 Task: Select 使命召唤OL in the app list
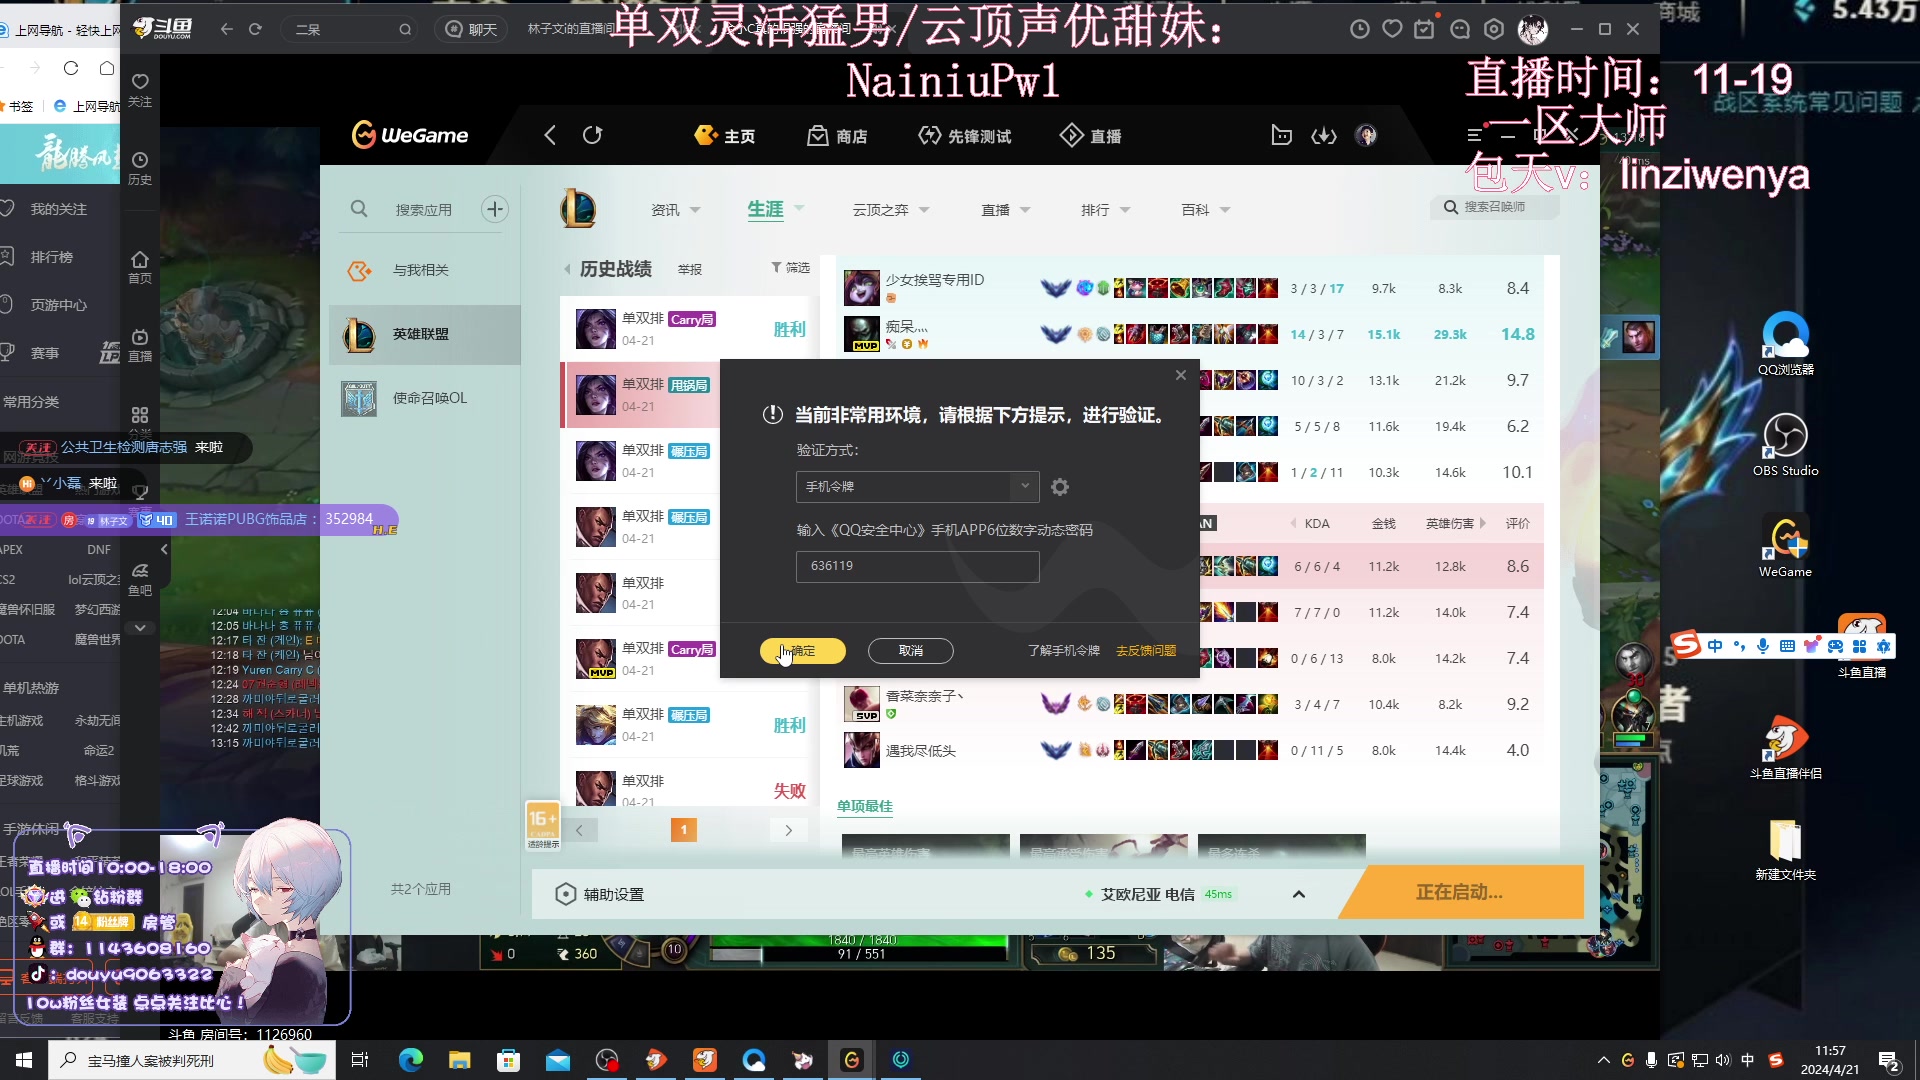pos(425,398)
